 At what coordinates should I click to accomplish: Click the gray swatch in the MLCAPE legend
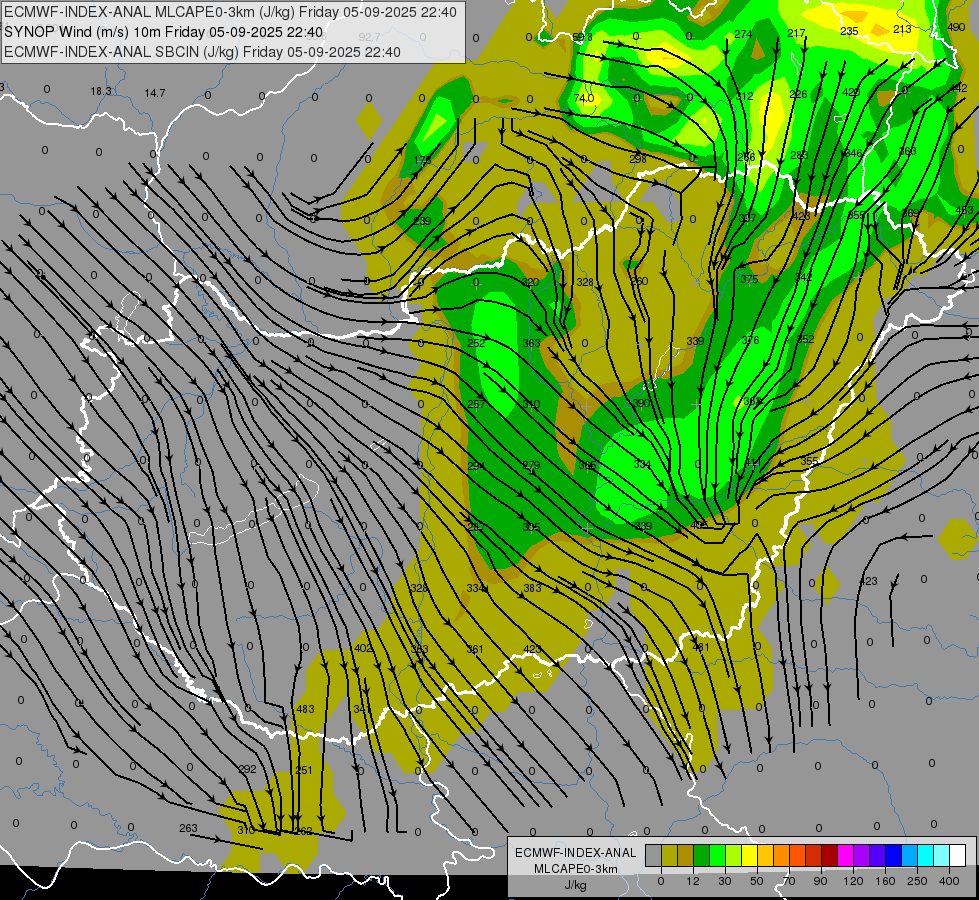tap(654, 855)
